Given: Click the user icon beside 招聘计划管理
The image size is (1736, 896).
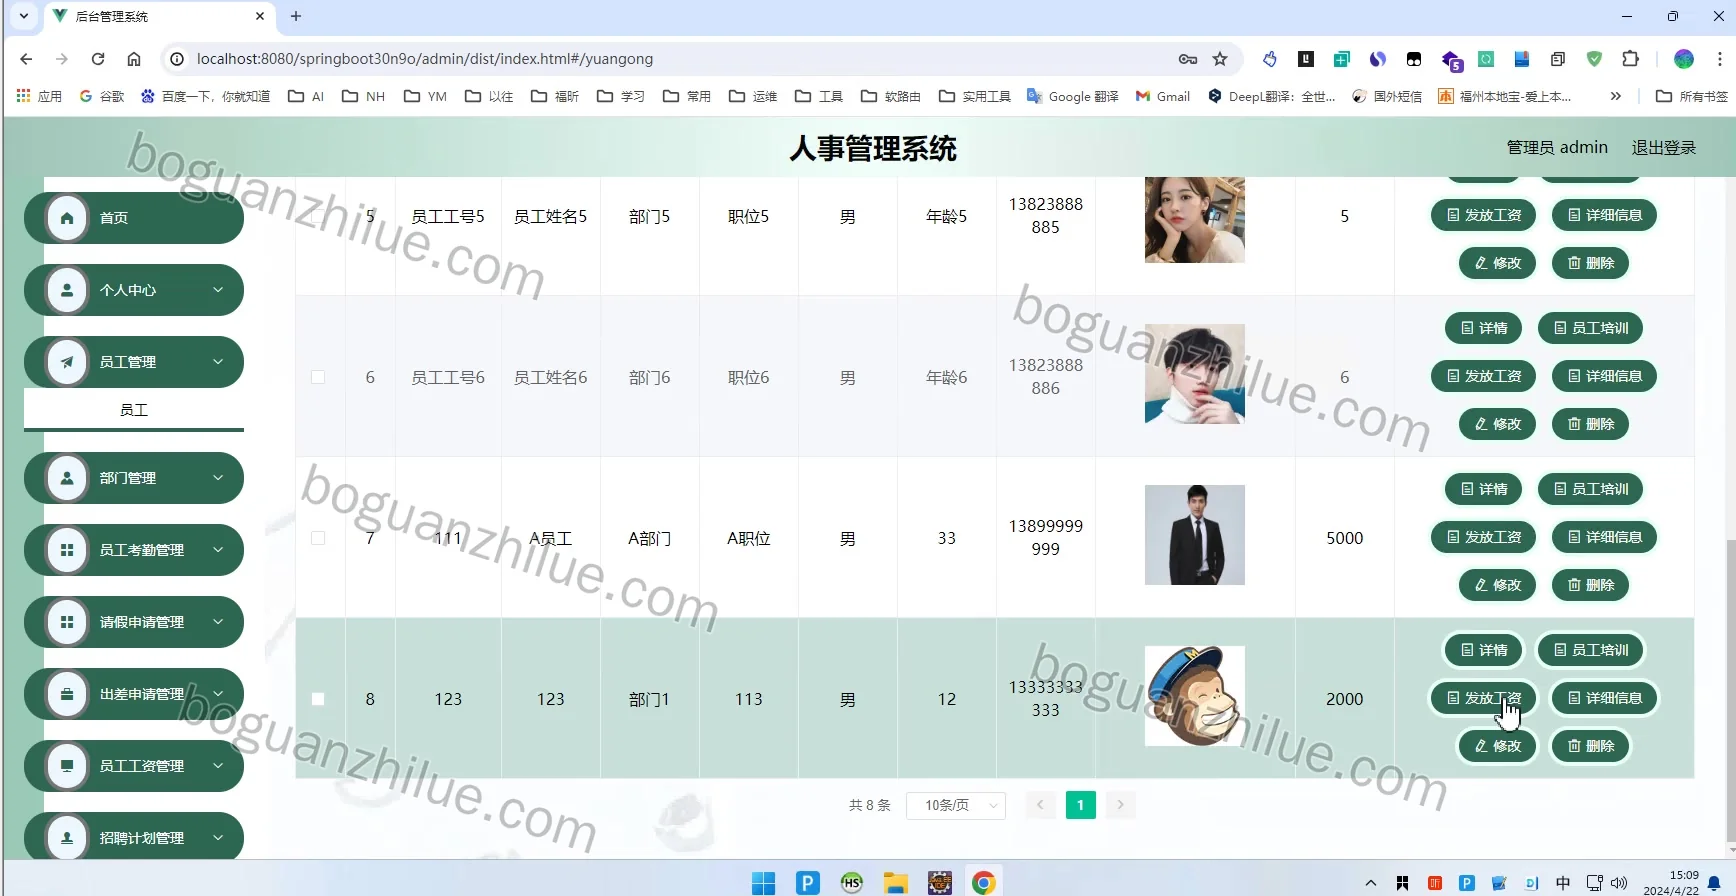Looking at the screenshot, I should click(x=67, y=838).
